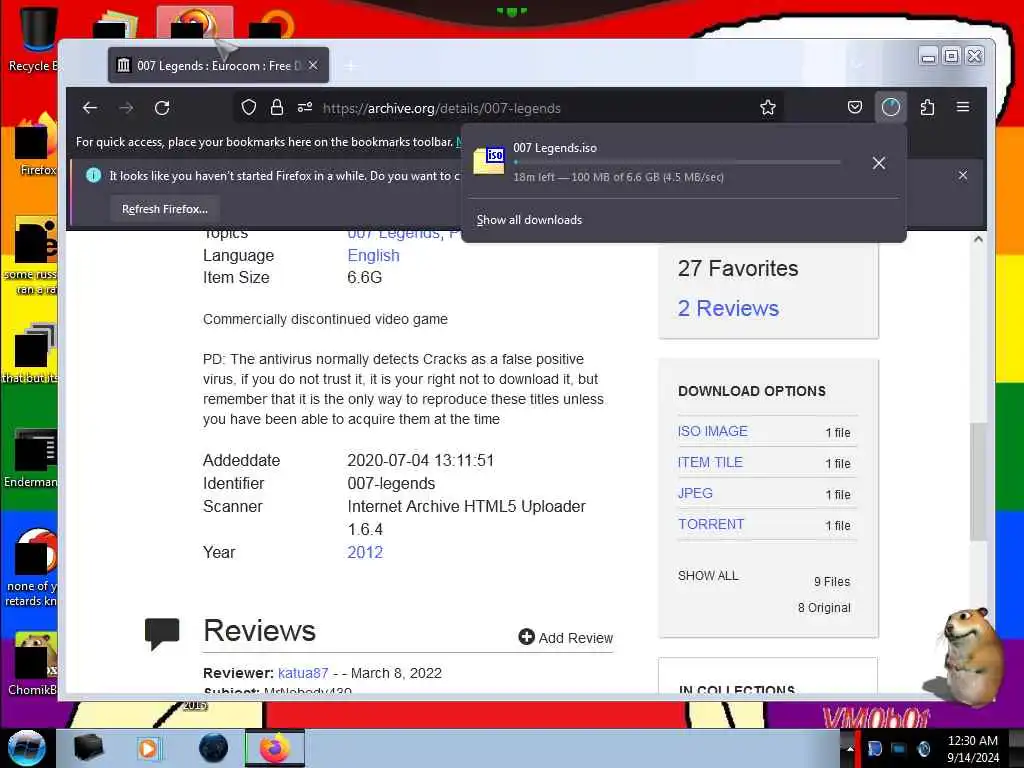Open the media player taskbar icon
This screenshot has height=768, width=1024.
[x=148, y=748]
